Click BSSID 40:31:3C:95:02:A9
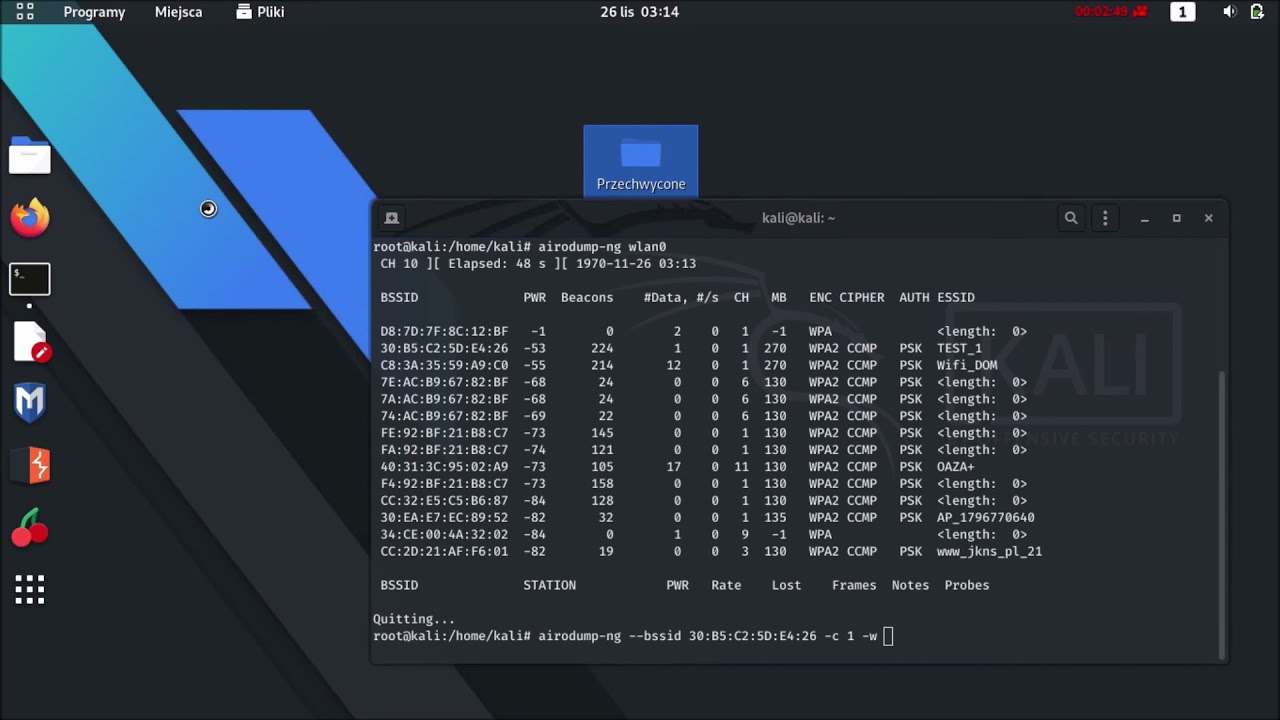The width and height of the screenshot is (1280, 720). pyautogui.click(x=444, y=467)
